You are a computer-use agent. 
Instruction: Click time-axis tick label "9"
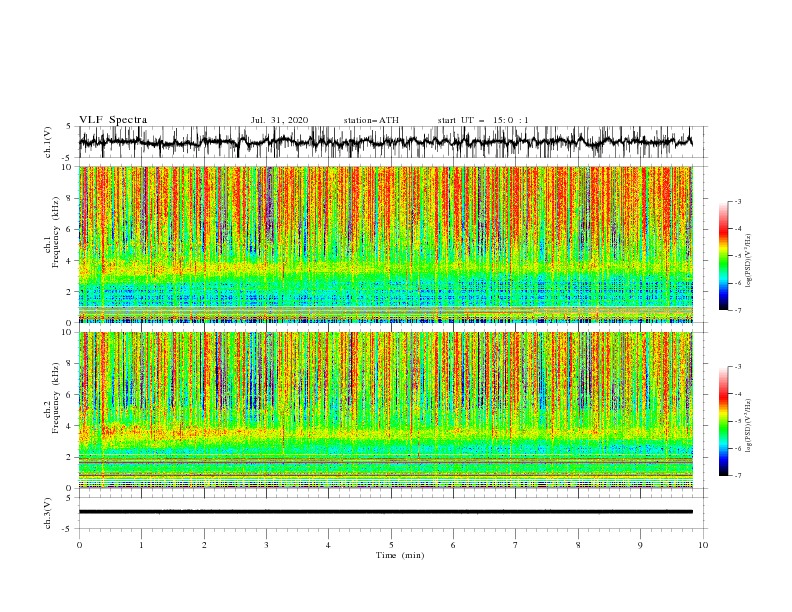[x=640, y=545]
